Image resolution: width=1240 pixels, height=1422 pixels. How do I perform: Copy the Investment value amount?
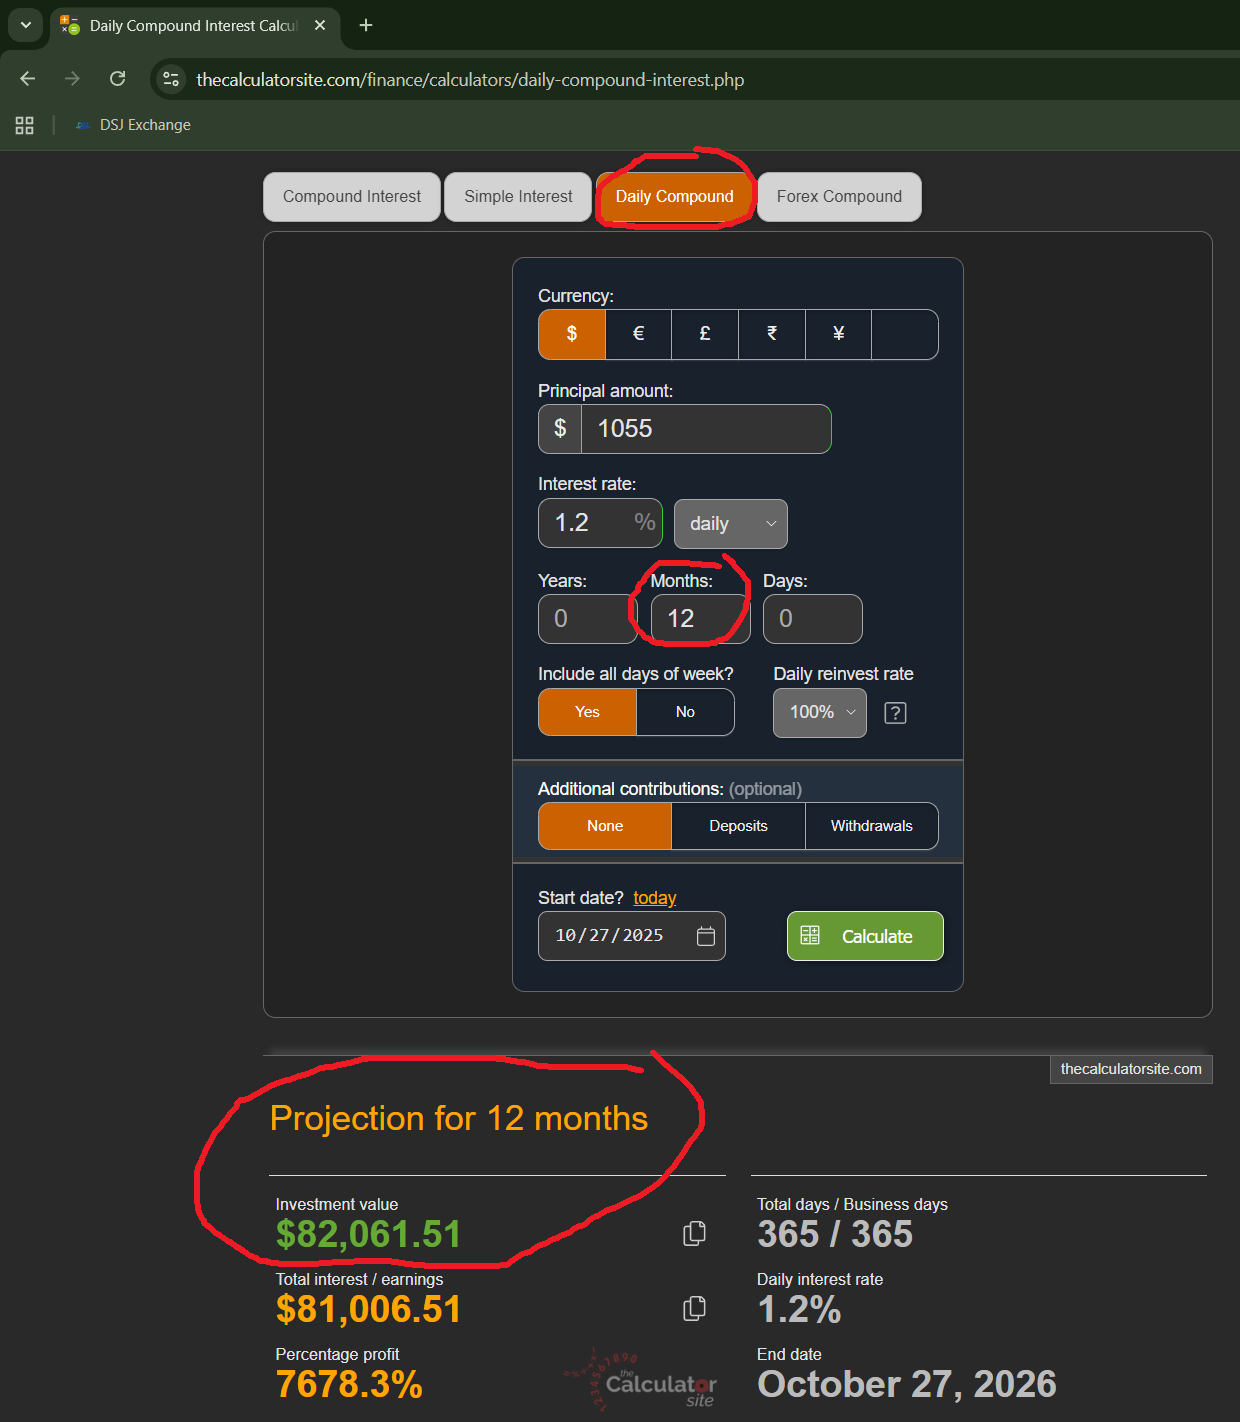coord(694,1233)
